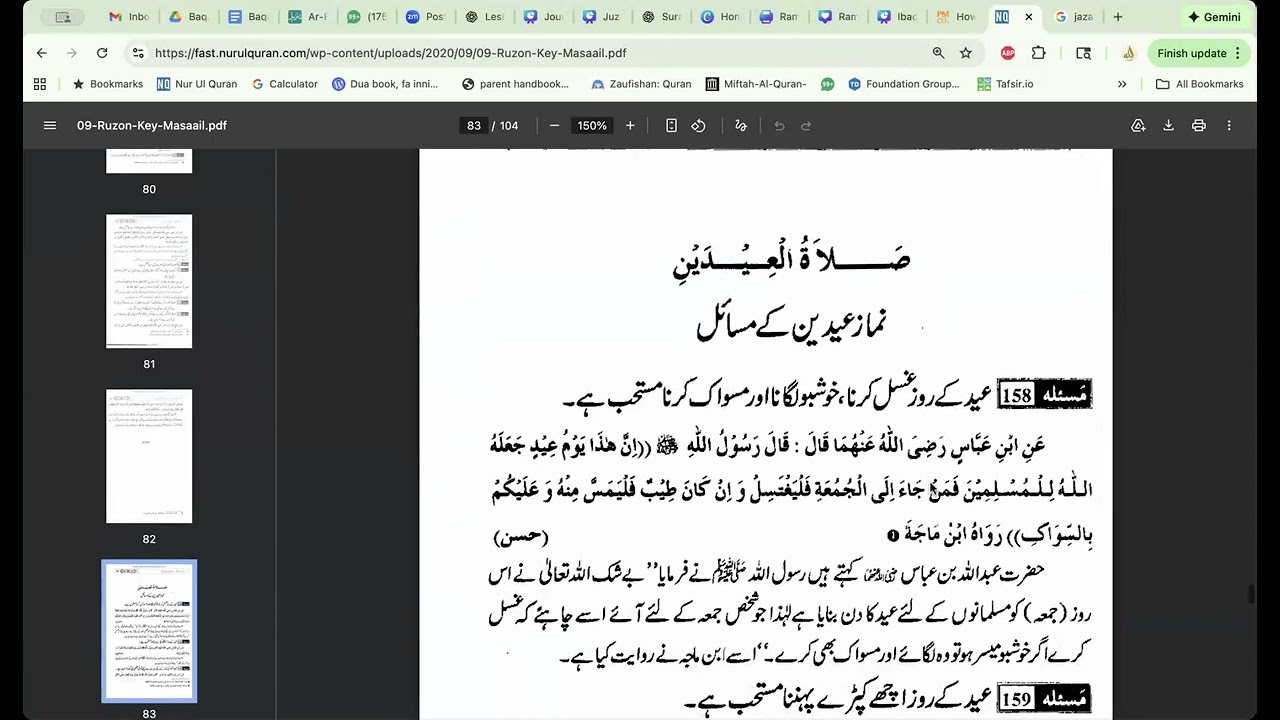Reload the current page

pos(102,53)
